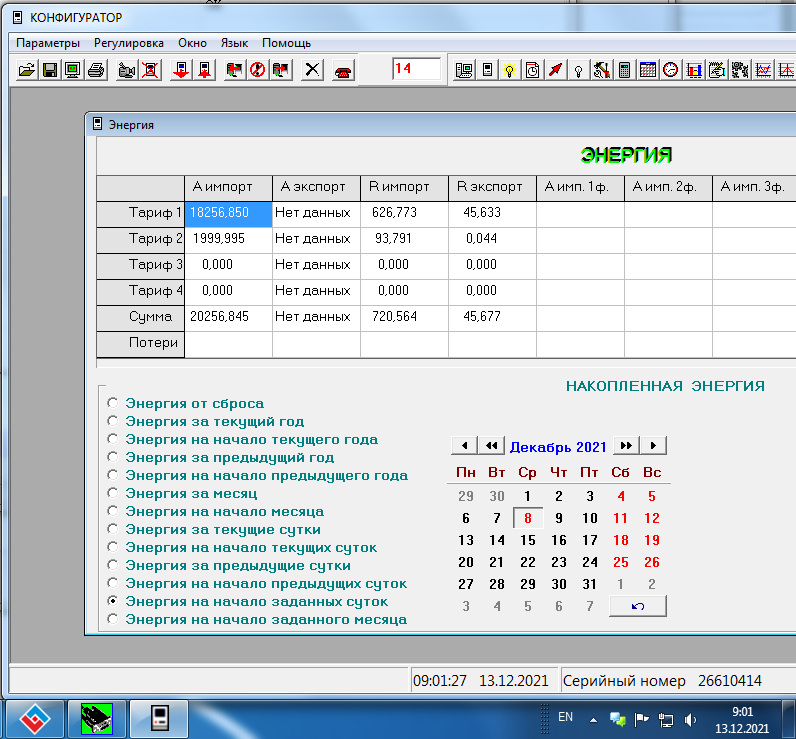Click the gears toolbar icon
The height and width of the screenshot is (739, 796).
(740, 70)
